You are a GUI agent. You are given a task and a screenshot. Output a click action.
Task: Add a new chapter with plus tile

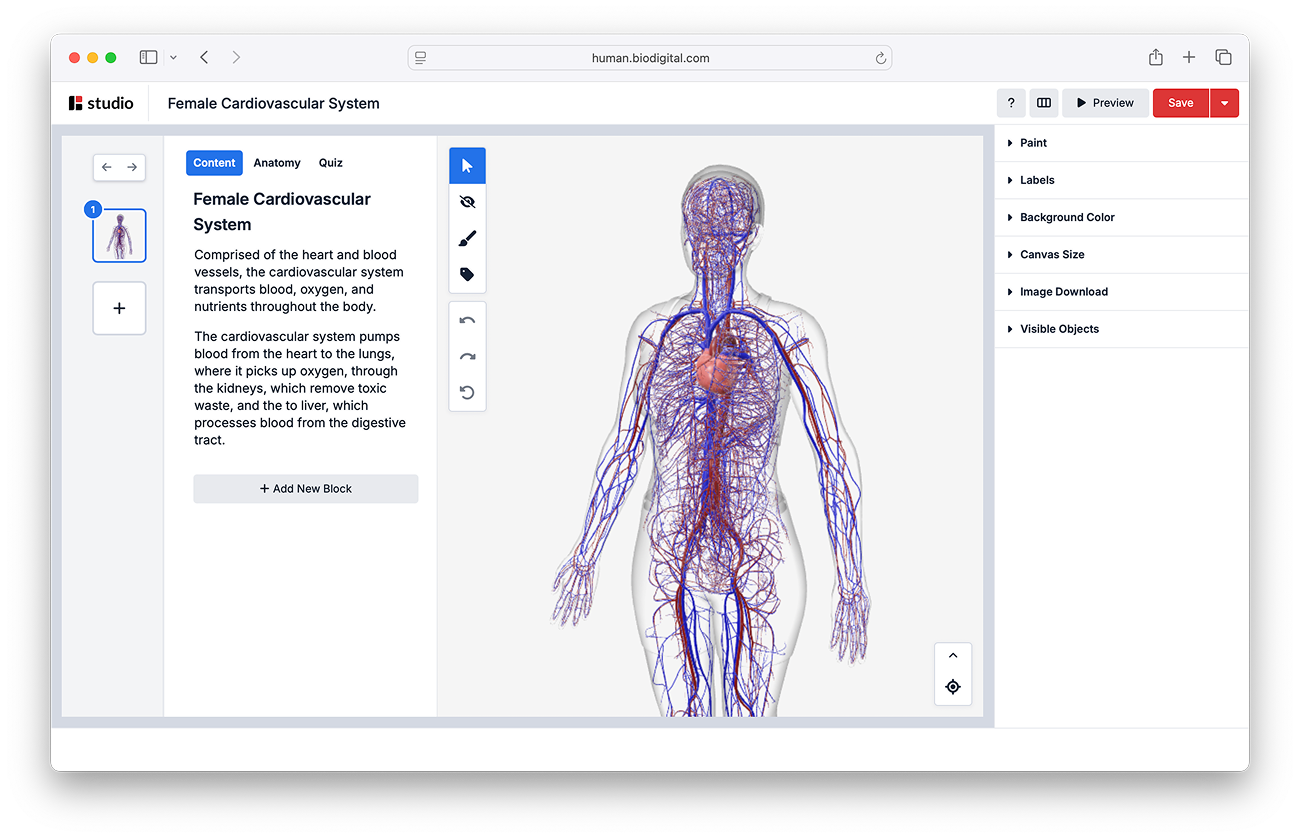[119, 308]
